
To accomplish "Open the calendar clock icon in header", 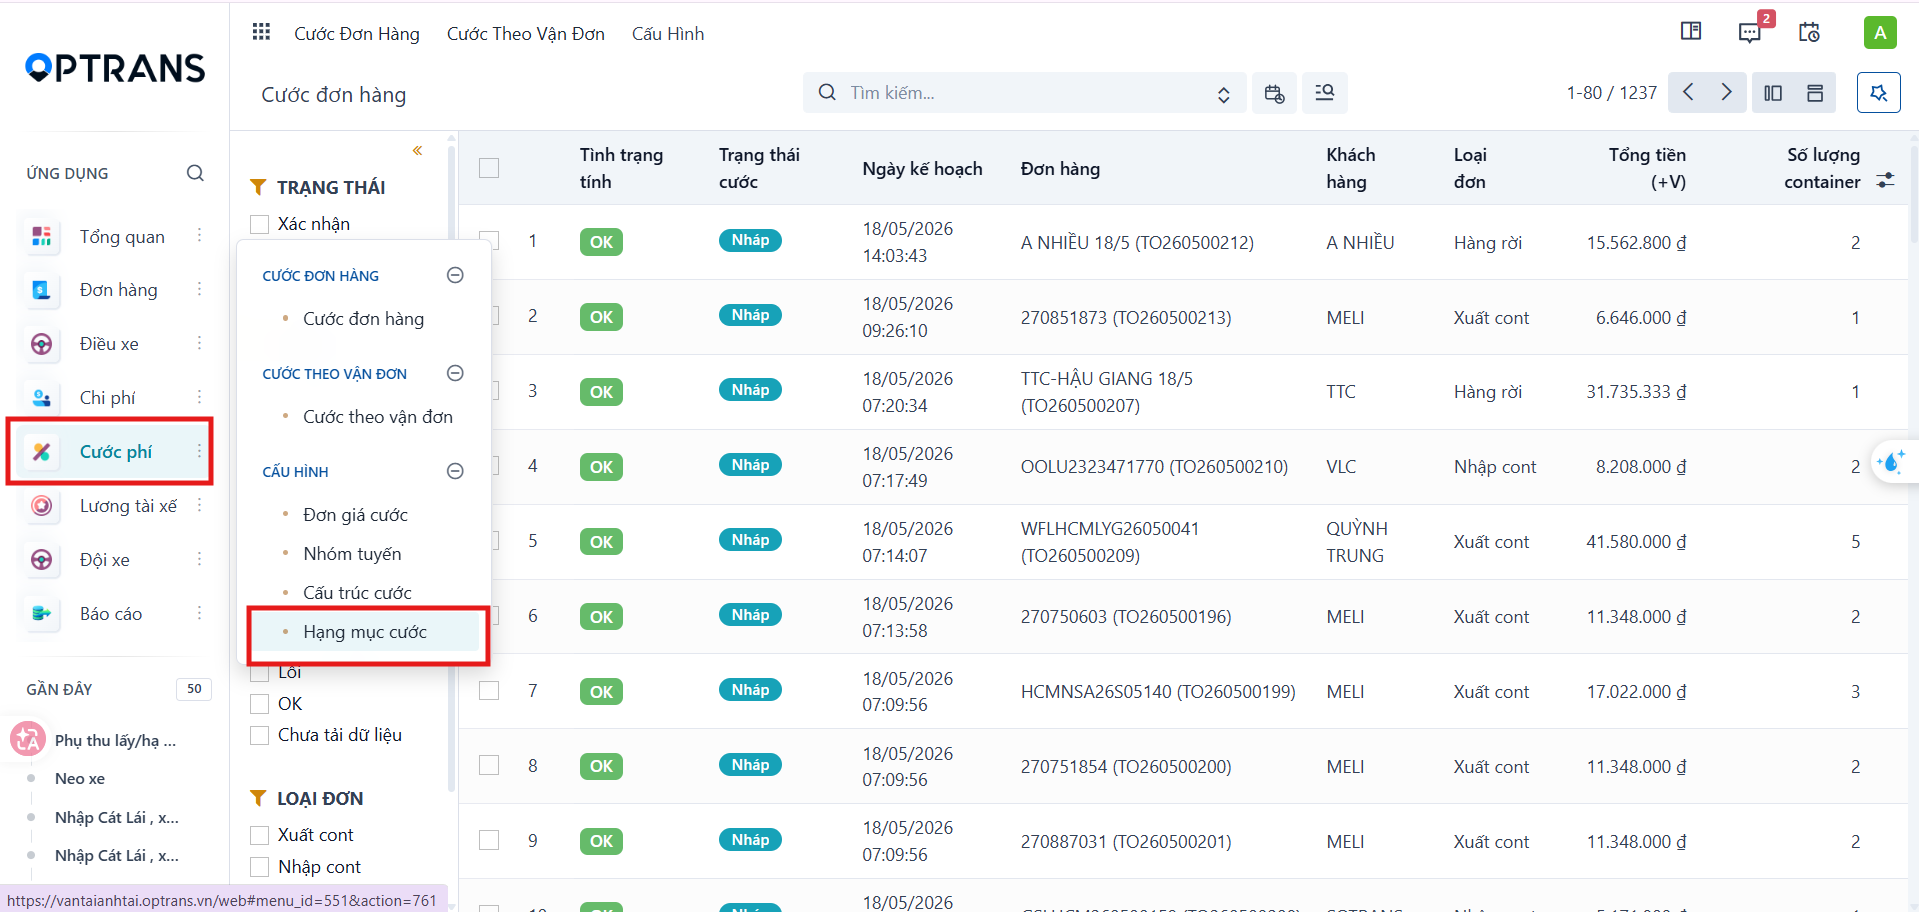I will click(x=1809, y=32).
